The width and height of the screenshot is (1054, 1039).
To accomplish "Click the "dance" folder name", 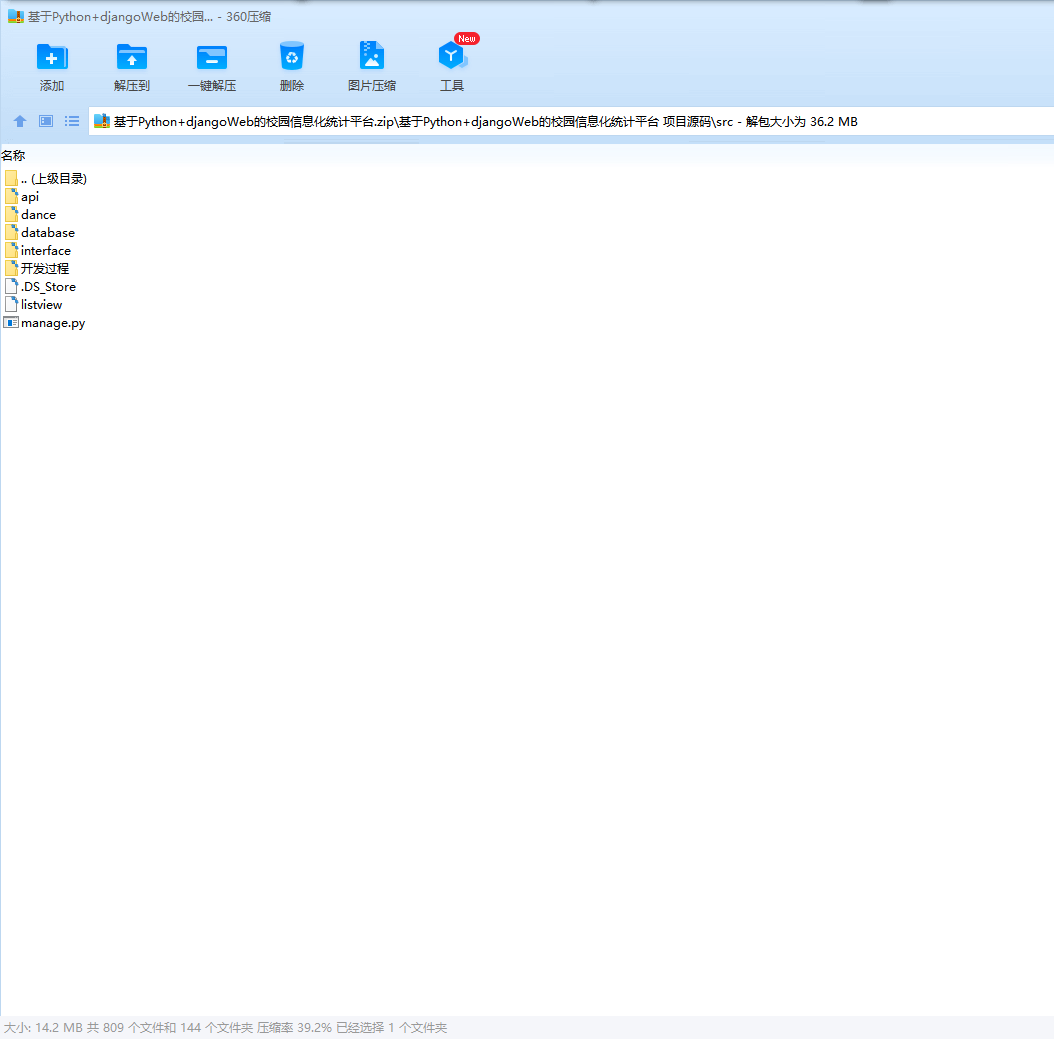I will point(38,214).
